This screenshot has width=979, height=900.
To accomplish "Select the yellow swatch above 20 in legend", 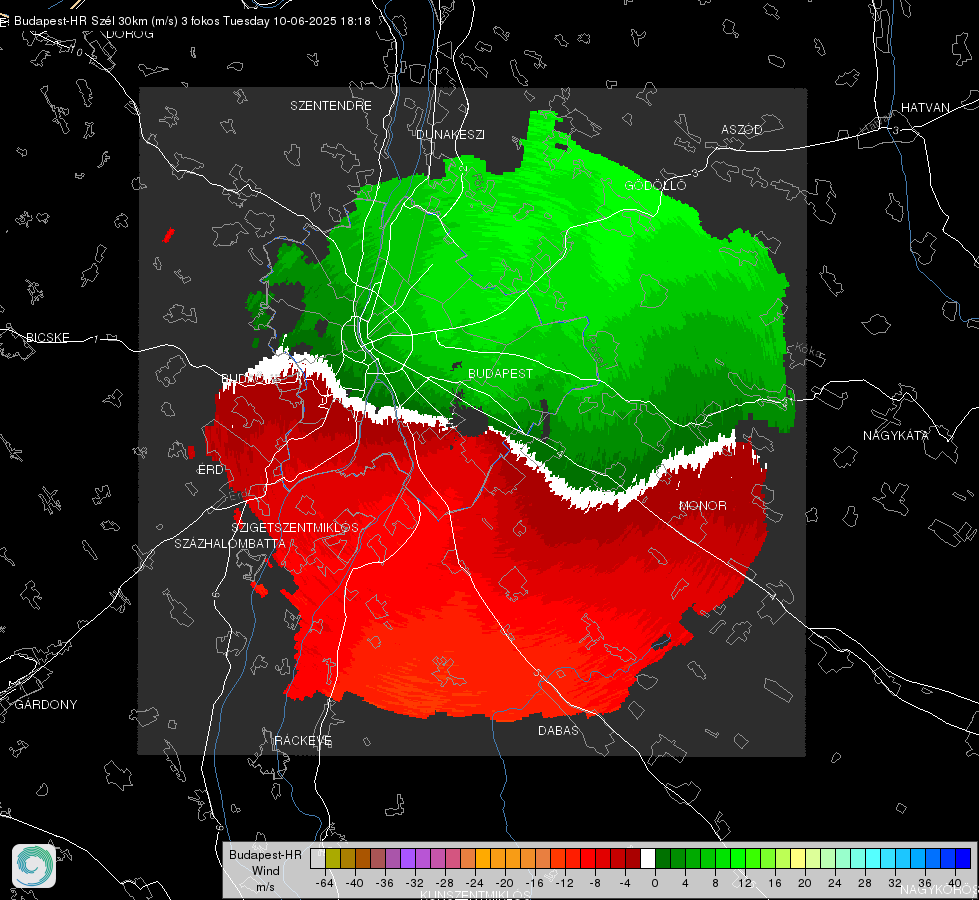I will 799,858.
